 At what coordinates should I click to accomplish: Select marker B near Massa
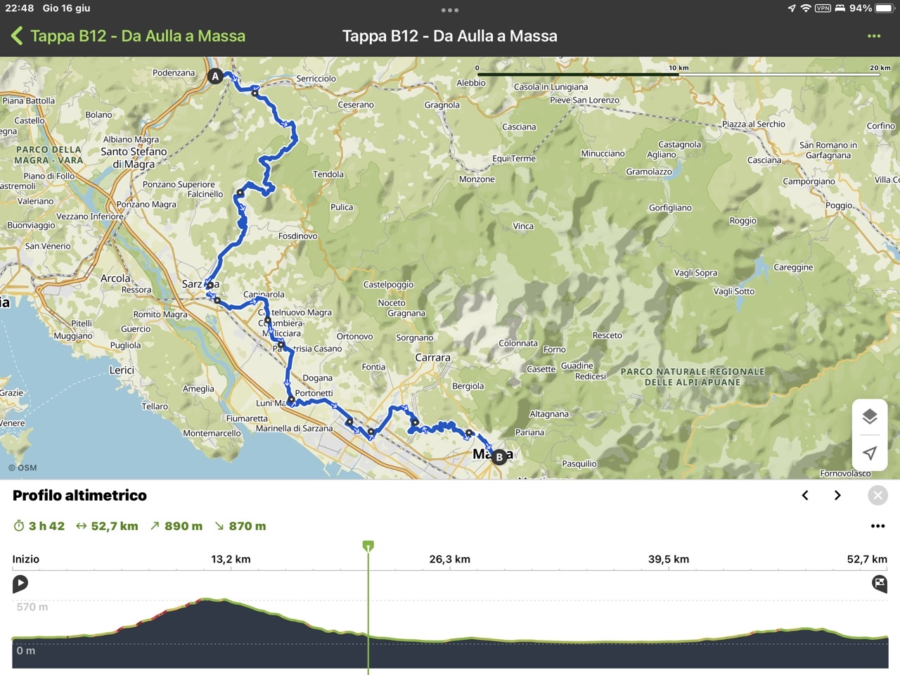pos(497,456)
